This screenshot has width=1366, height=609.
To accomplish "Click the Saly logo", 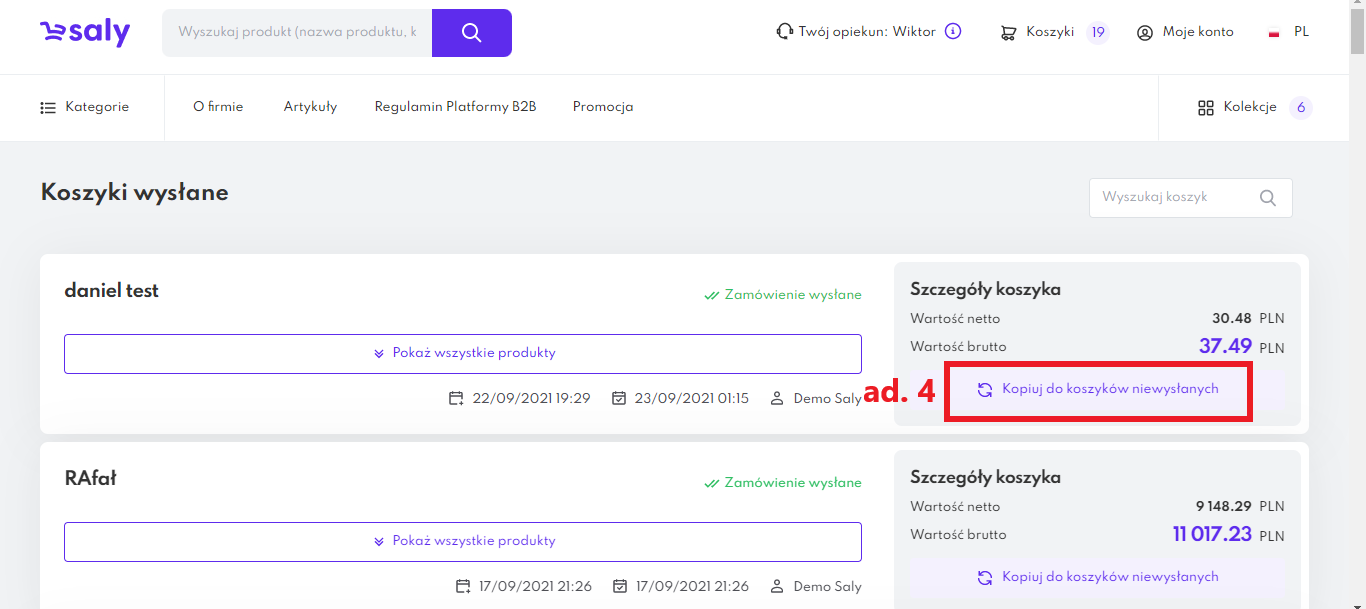I will pos(85,33).
